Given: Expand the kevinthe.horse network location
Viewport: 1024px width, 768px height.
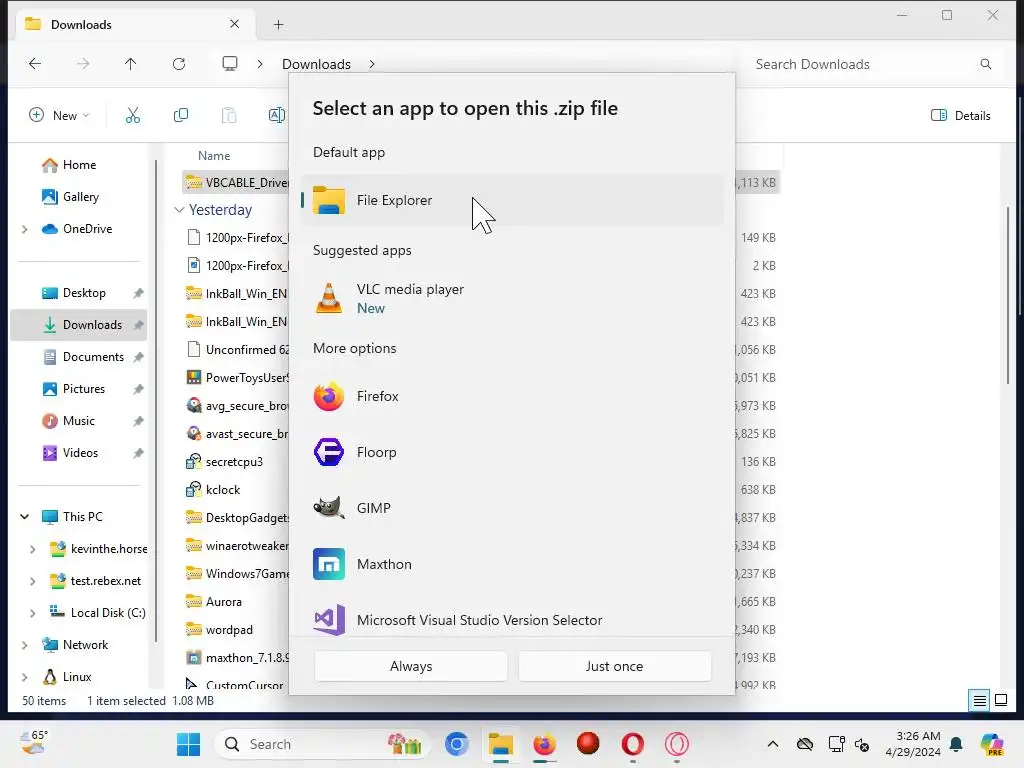Looking at the screenshot, I should click(x=33, y=549).
